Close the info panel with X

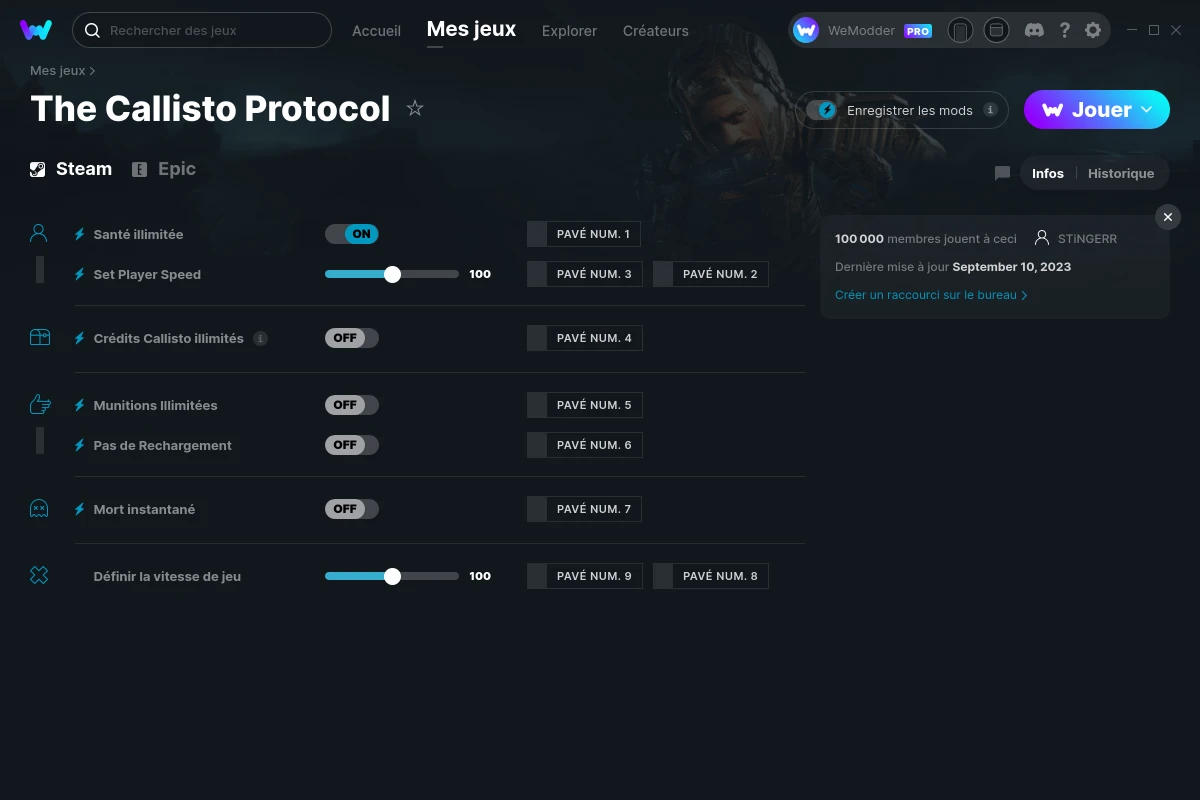coord(1168,217)
